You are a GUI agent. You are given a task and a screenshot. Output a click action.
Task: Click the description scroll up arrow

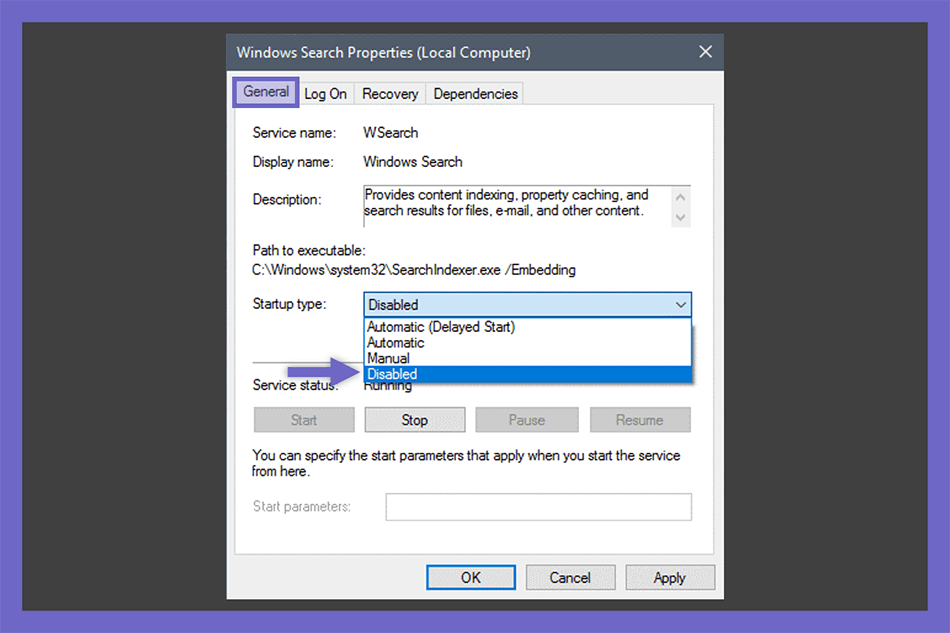click(680, 197)
